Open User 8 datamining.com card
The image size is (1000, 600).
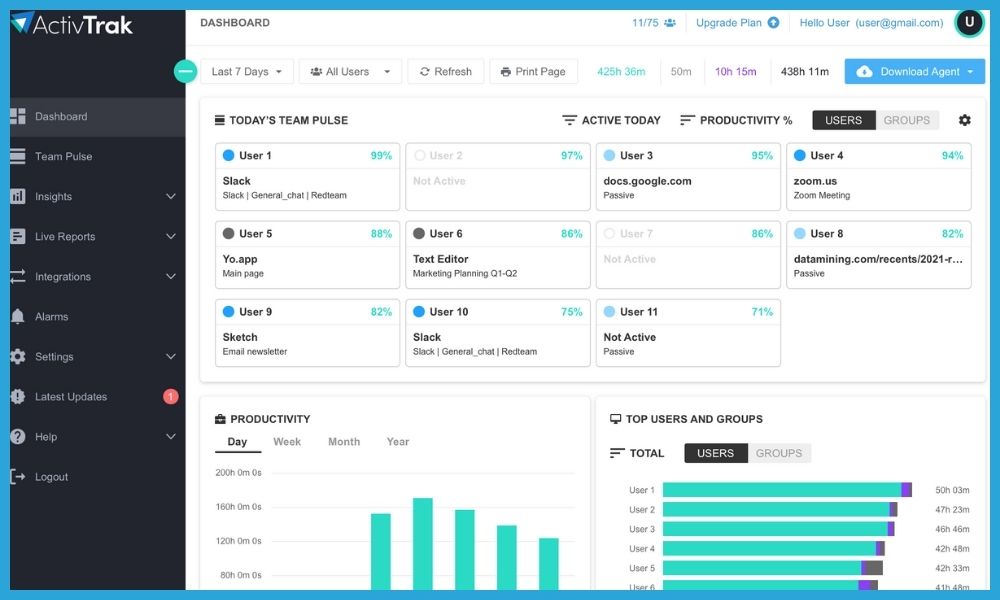point(879,255)
